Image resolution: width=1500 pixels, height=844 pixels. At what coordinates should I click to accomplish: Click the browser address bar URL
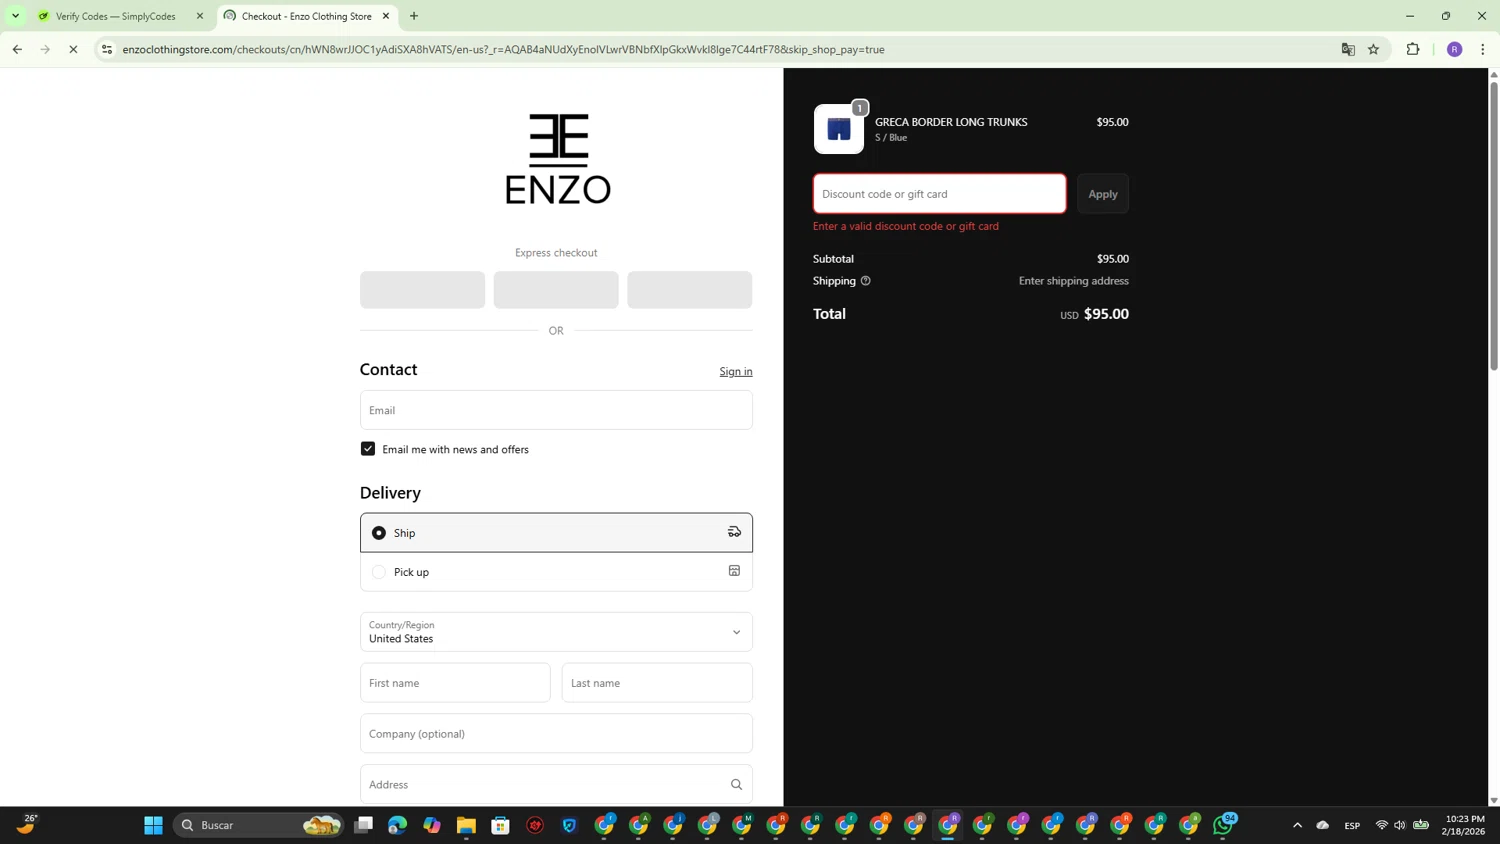coord(503,49)
